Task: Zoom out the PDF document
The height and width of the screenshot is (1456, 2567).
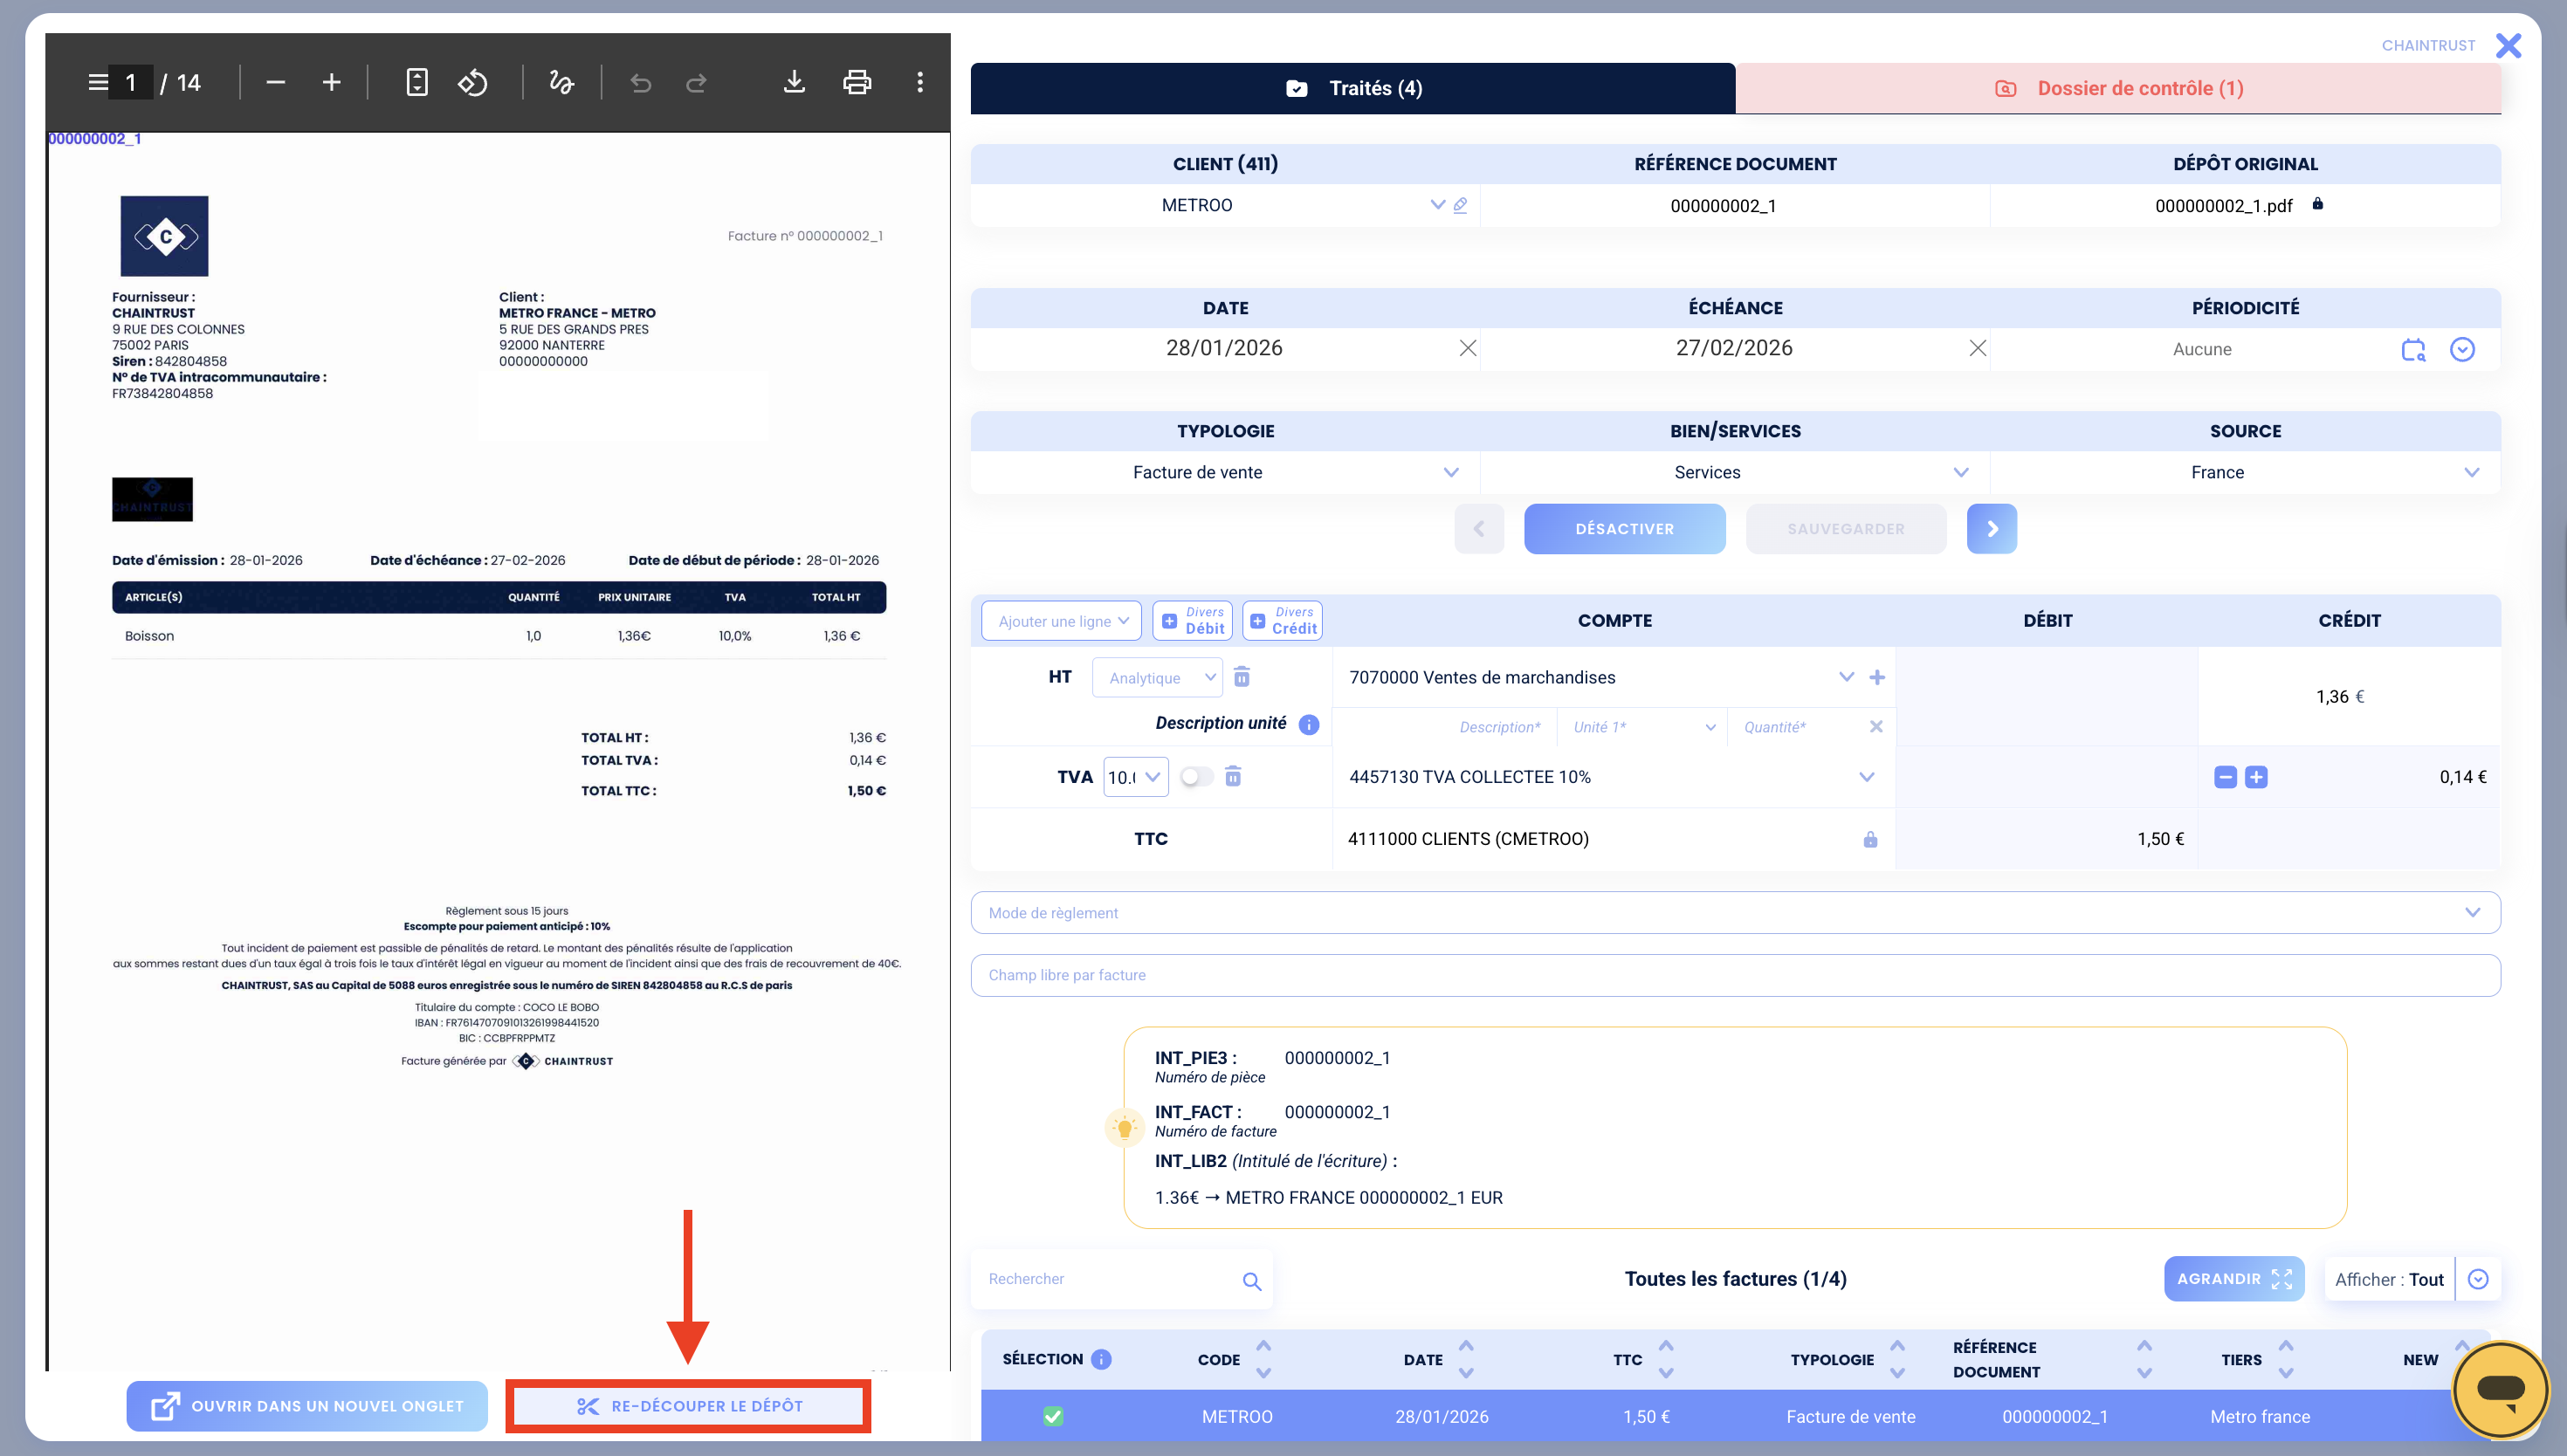Action: (276, 82)
